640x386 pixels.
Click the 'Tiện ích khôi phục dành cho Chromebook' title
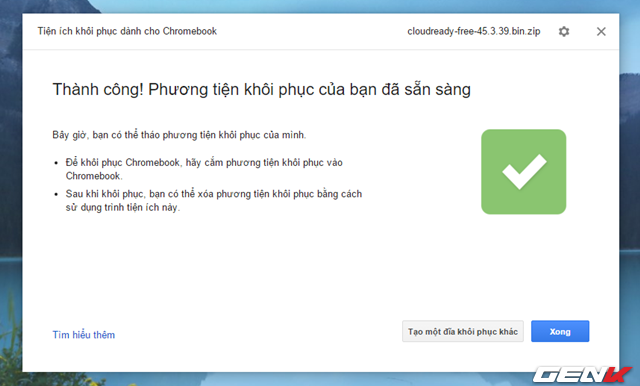127,31
